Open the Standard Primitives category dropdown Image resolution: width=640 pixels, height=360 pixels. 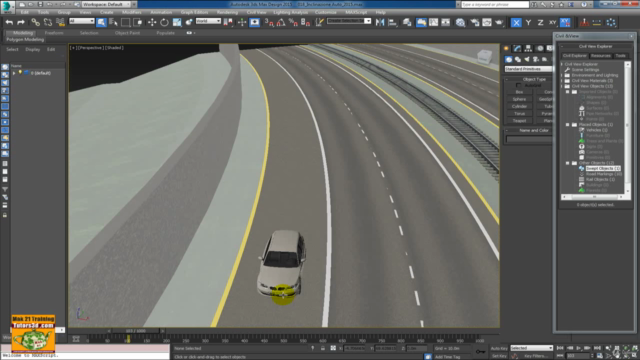pyautogui.click(x=529, y=69)
